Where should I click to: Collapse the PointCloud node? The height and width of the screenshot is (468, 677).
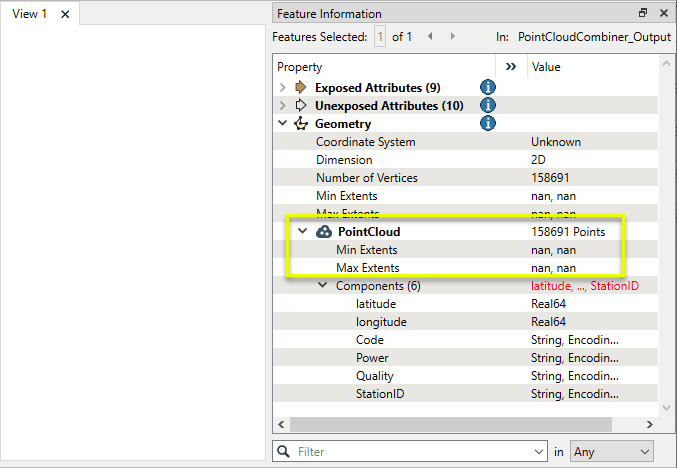click(x=303, y=232)
